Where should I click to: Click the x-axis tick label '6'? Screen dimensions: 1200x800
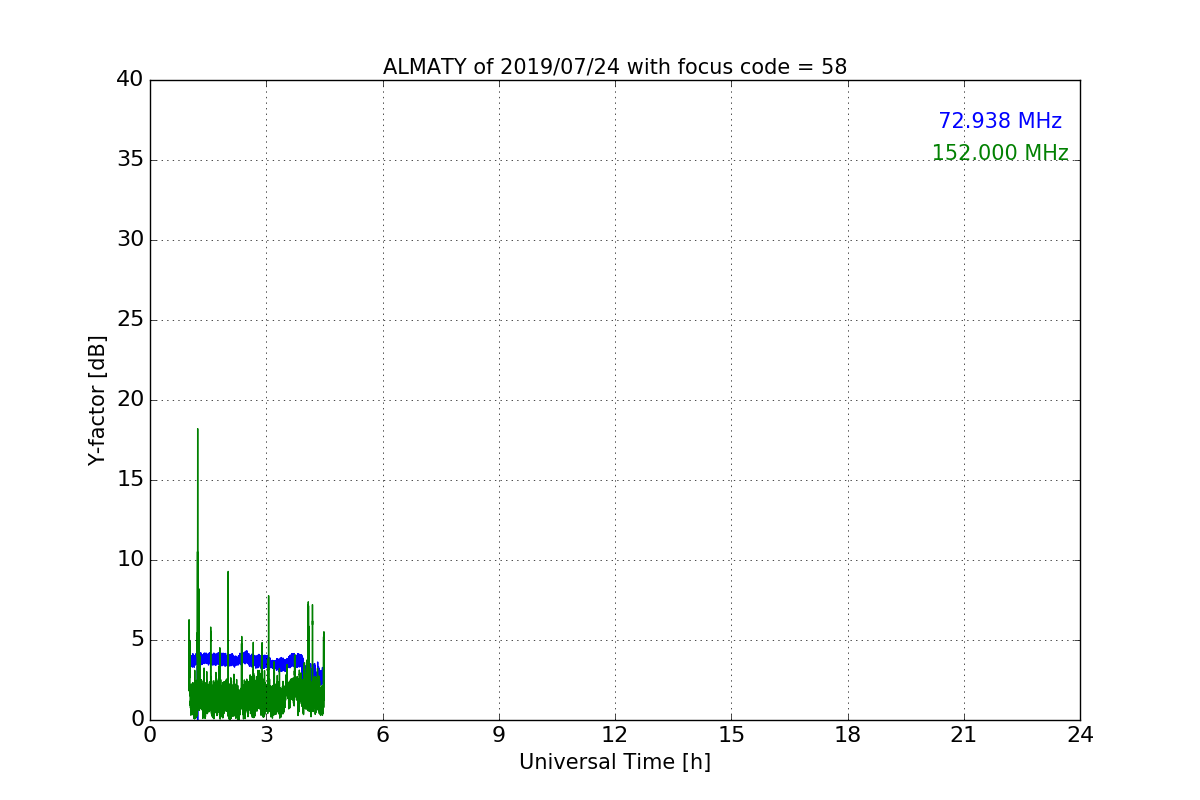tap(383, 735)
